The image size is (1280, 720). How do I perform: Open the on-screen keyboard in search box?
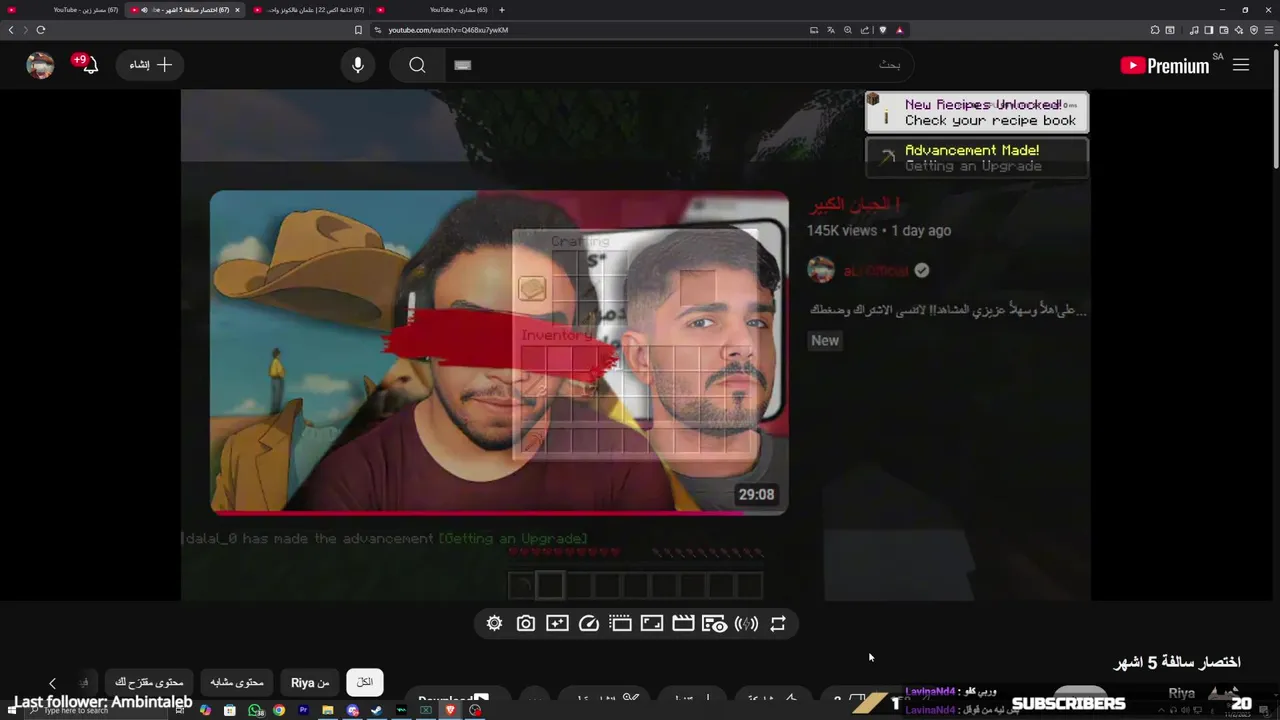(x=462, y=65)
